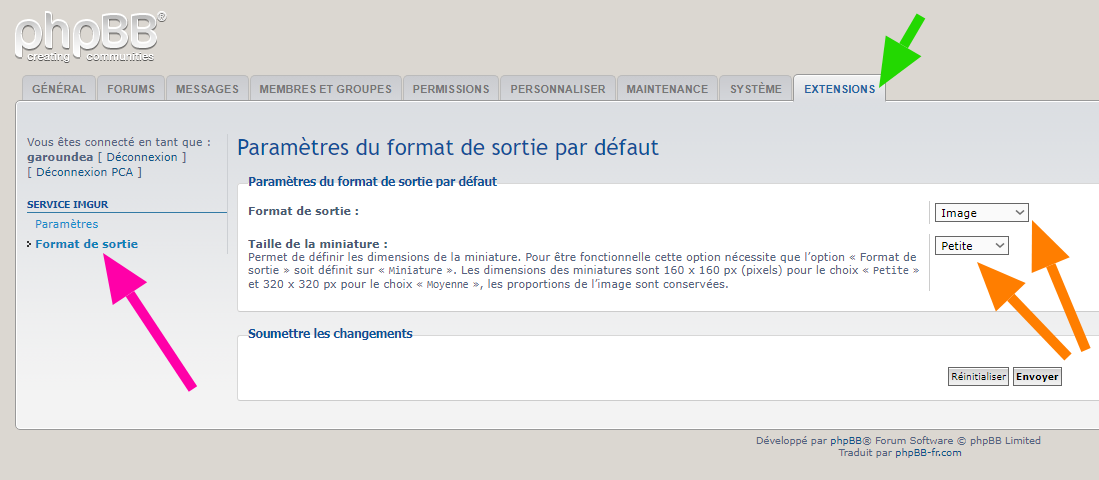Submit changes with the Envoyer button
The width and height of the screenshot is (1099, 480).
coord(1036,376)
